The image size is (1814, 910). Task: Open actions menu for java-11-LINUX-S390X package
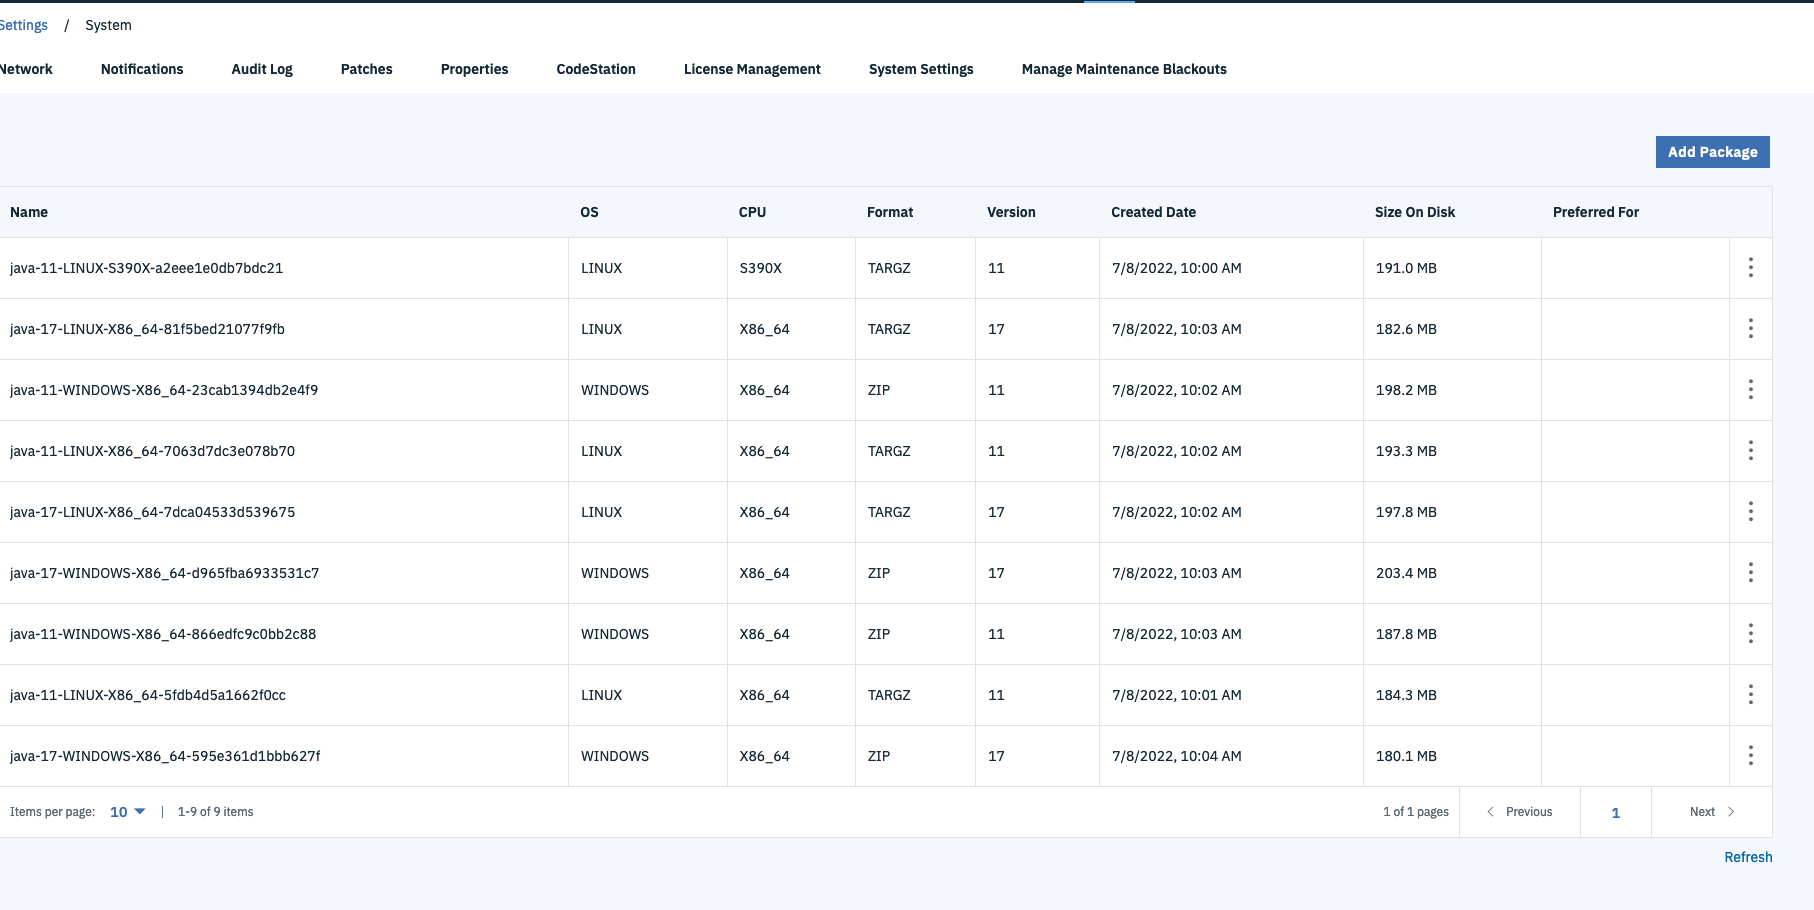(1750, 267)
